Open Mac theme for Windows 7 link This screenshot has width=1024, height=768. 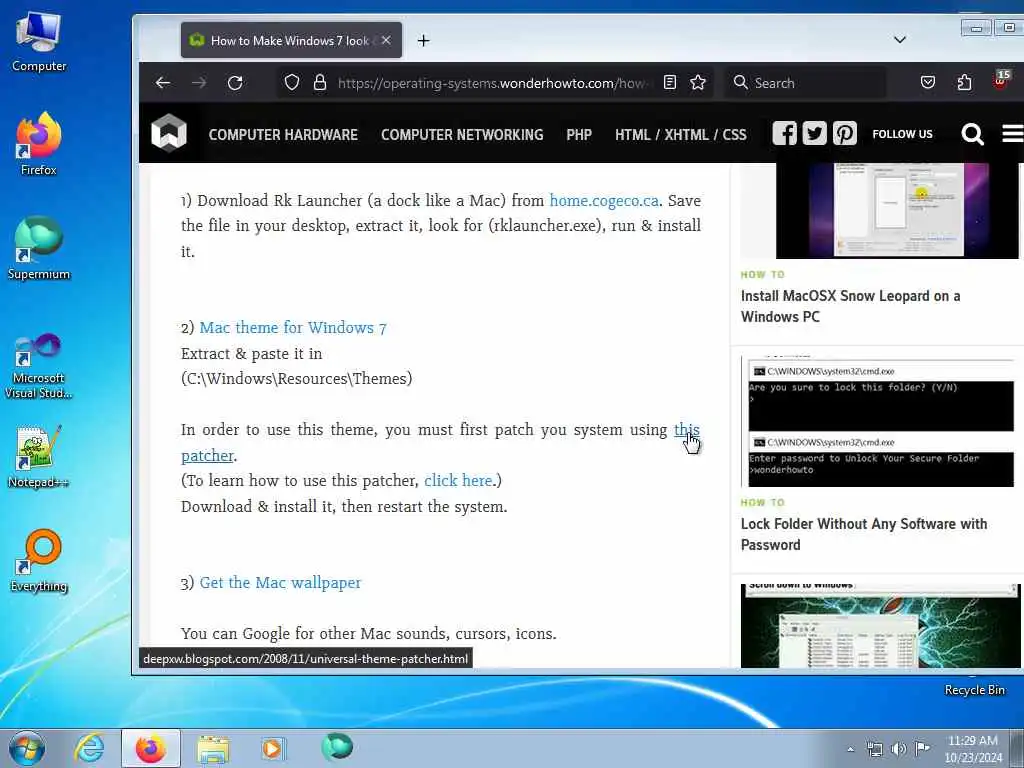(x=293, y=327)
